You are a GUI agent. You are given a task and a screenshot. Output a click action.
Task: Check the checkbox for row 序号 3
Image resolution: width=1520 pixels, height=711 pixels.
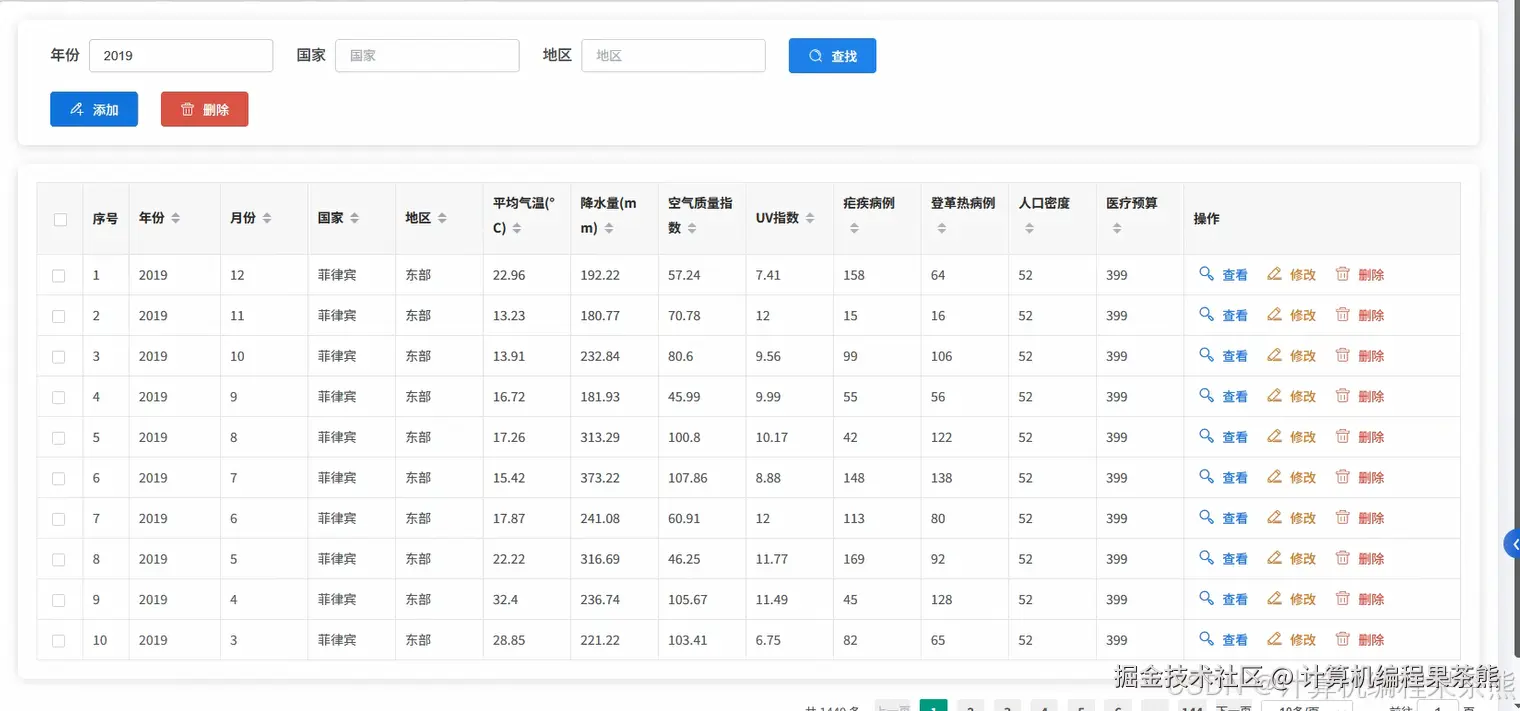[59, 357]
